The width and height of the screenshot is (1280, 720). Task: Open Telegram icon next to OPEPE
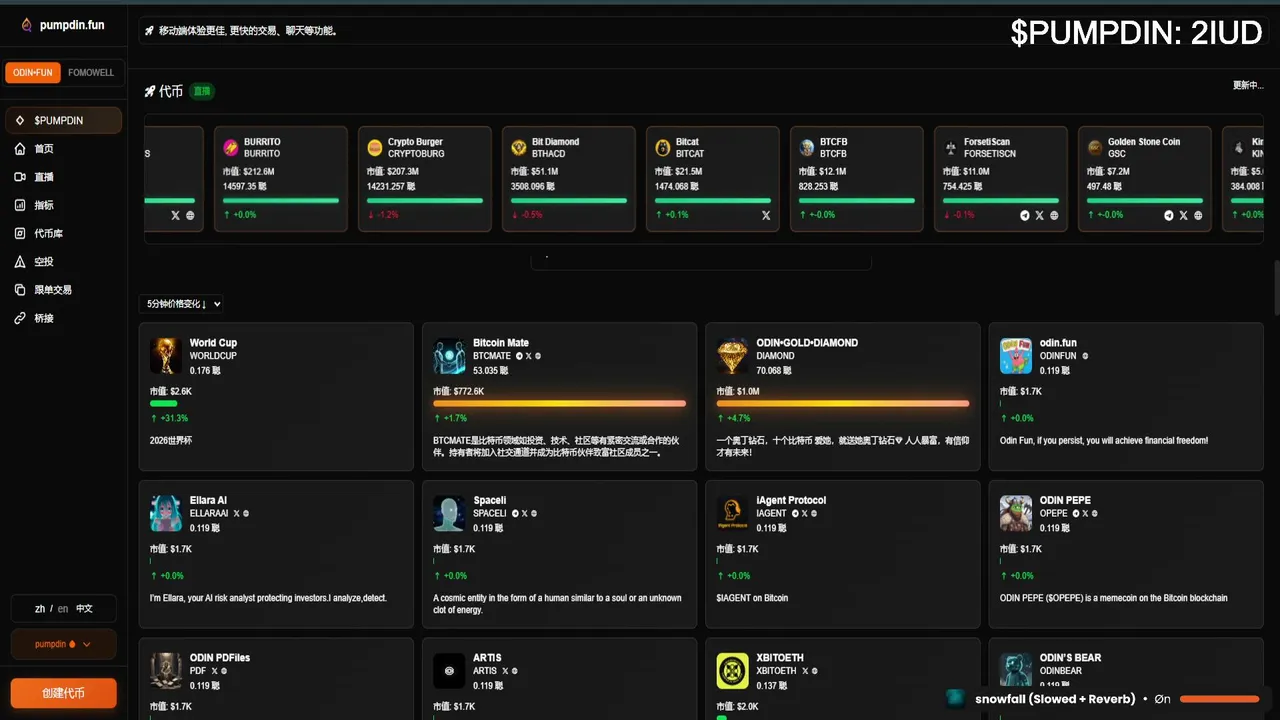[1078, 514]
